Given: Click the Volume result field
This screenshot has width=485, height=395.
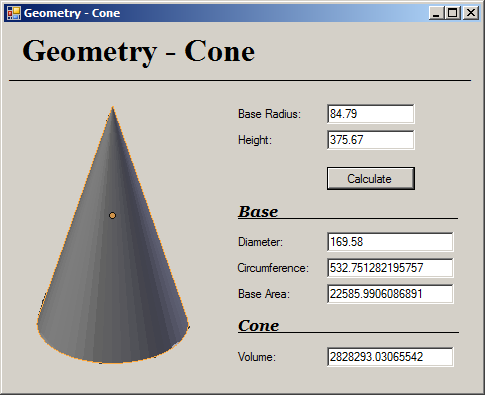Looking at the screenshot, I should [390, 357].
